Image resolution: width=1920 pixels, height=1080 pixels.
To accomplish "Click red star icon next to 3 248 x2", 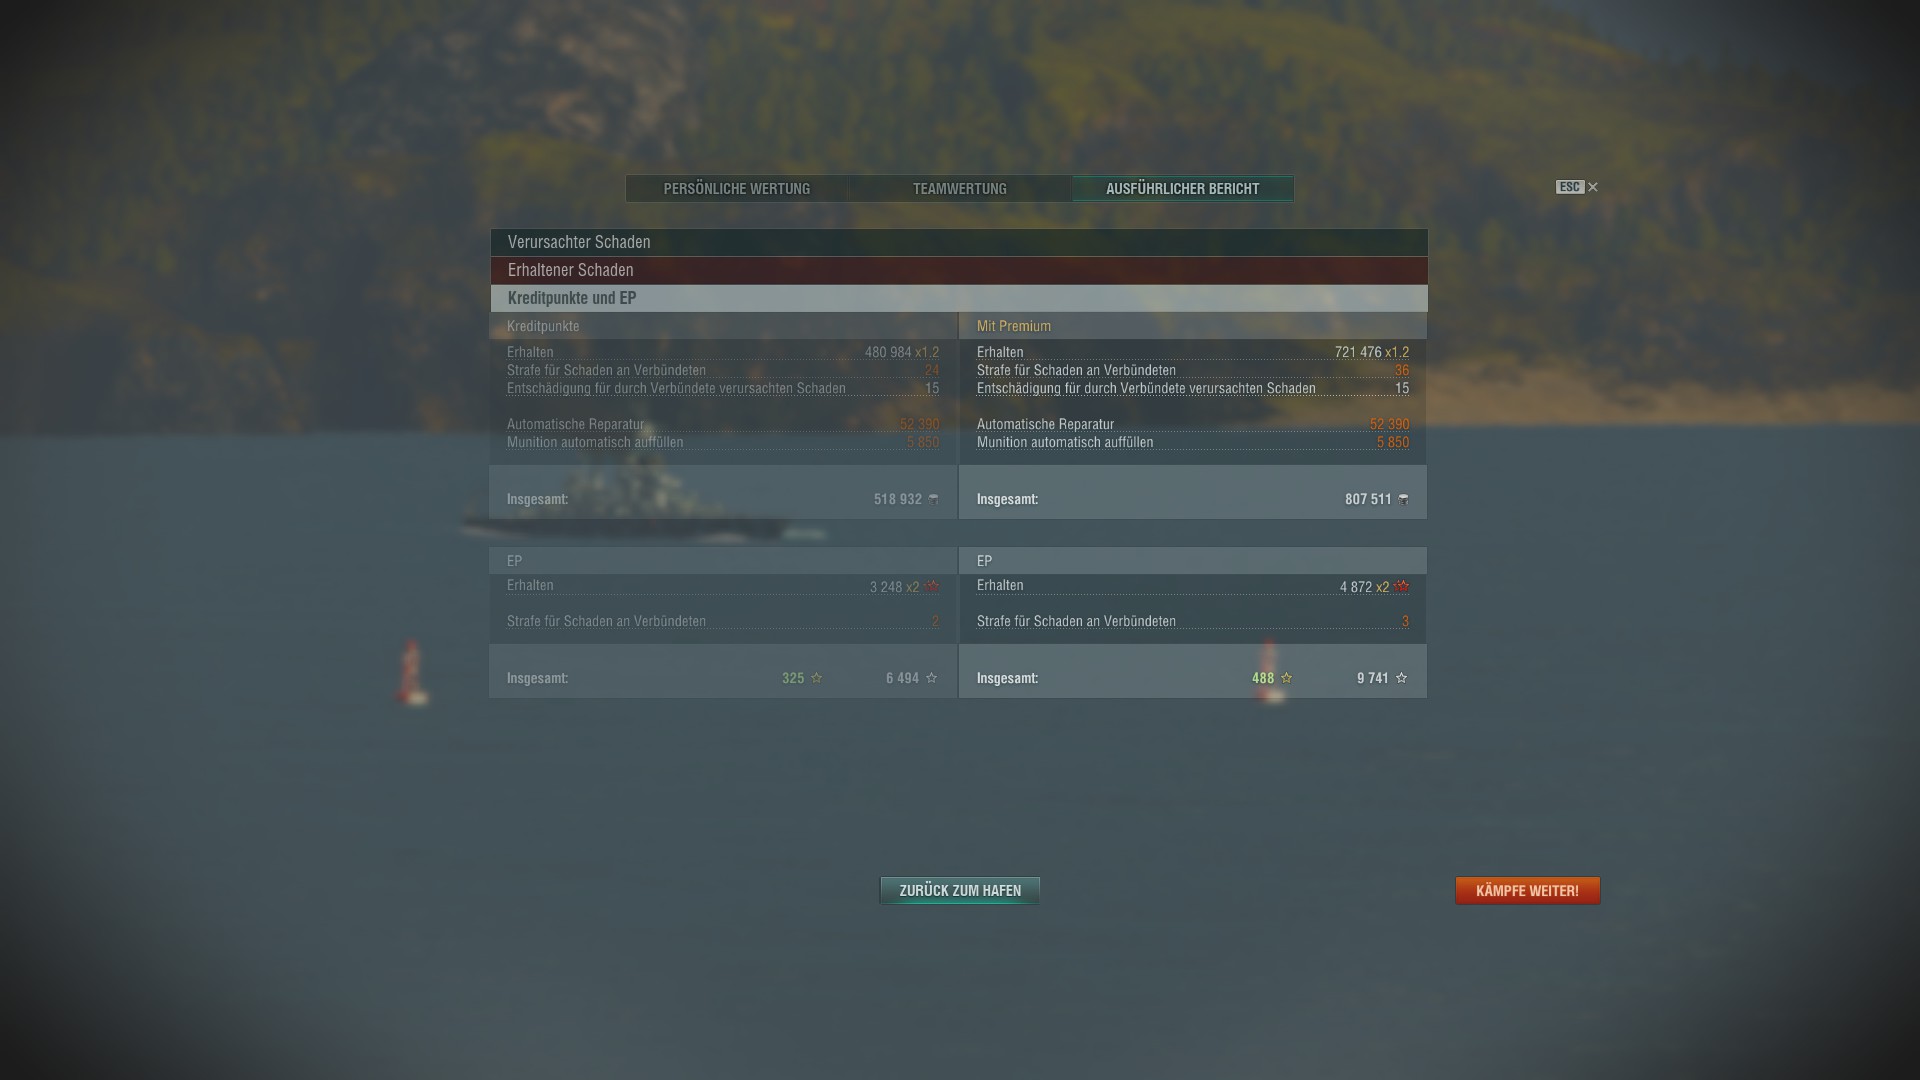I will click(932, 586).
